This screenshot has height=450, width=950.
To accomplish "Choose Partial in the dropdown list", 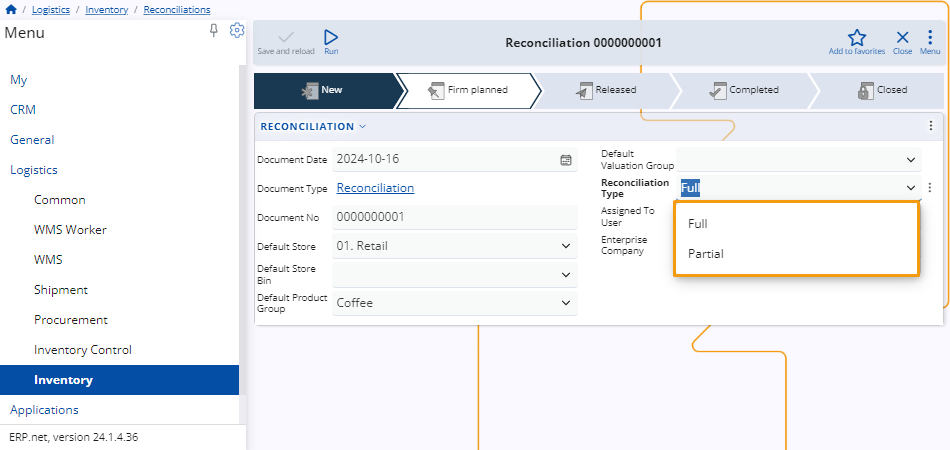I will pos(797,254).
